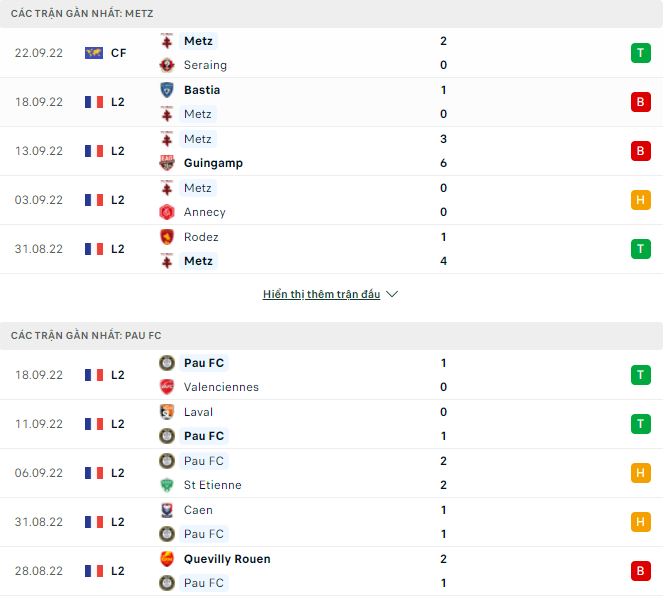Click the Valenciennes team logo
Viewport: 671px width, 600px height.
pyautogui.click(x=167, y=387)
